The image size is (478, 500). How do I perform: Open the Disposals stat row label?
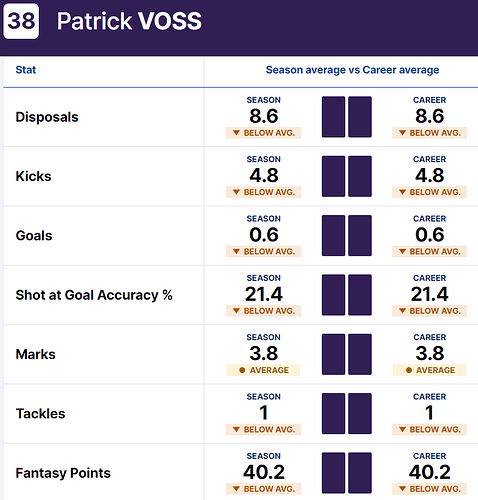47,117
